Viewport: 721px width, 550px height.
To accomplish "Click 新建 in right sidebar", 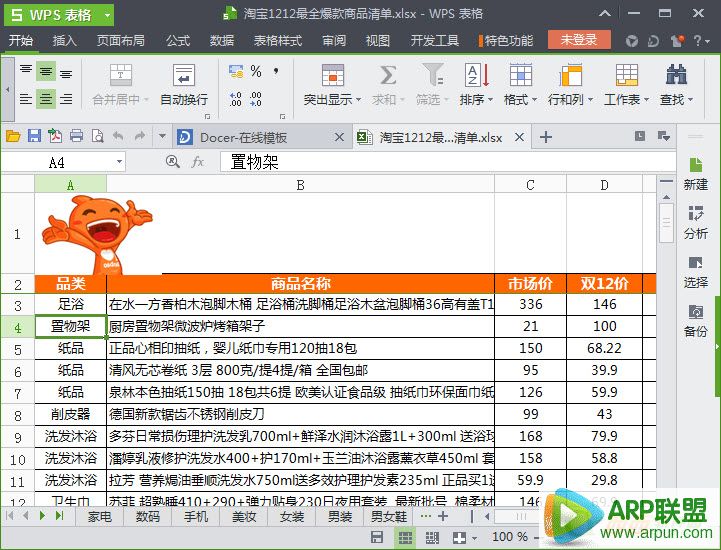I will (x=695, y=173).
